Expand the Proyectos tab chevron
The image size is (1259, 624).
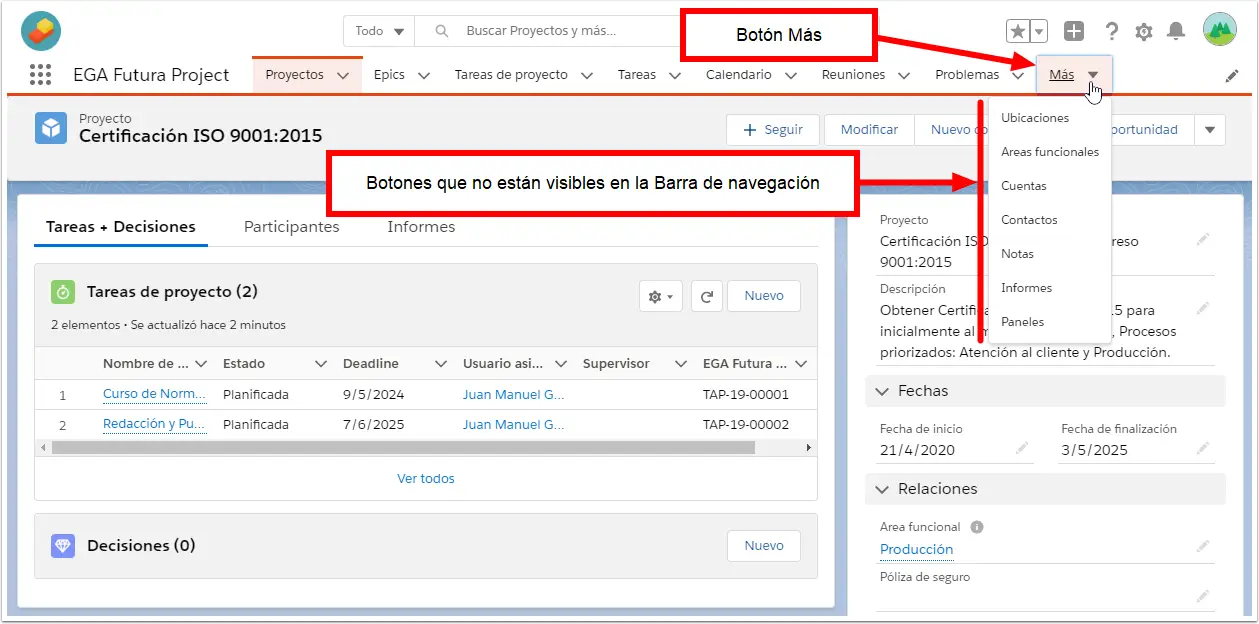pyautogui.click(x=343, y=75)
